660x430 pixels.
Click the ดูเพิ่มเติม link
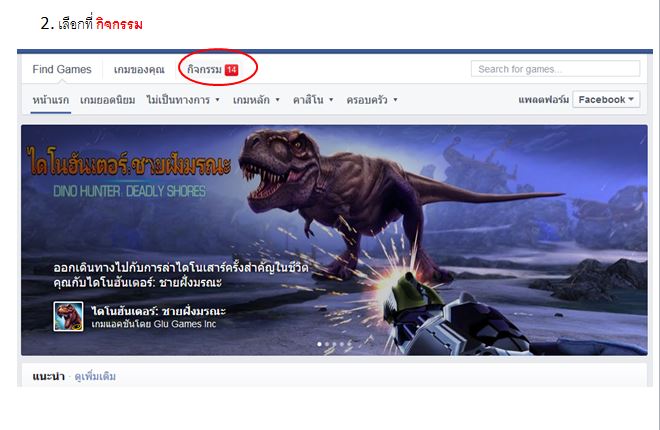coord(95,376)
